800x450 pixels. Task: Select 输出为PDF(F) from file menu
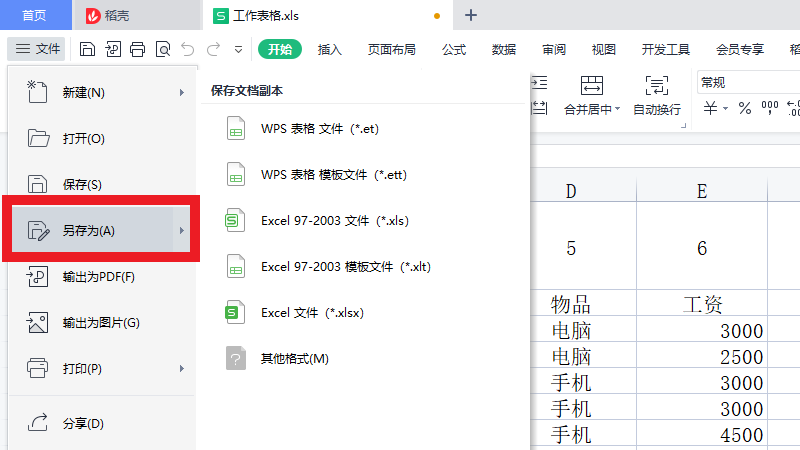[x=98, y=277]
